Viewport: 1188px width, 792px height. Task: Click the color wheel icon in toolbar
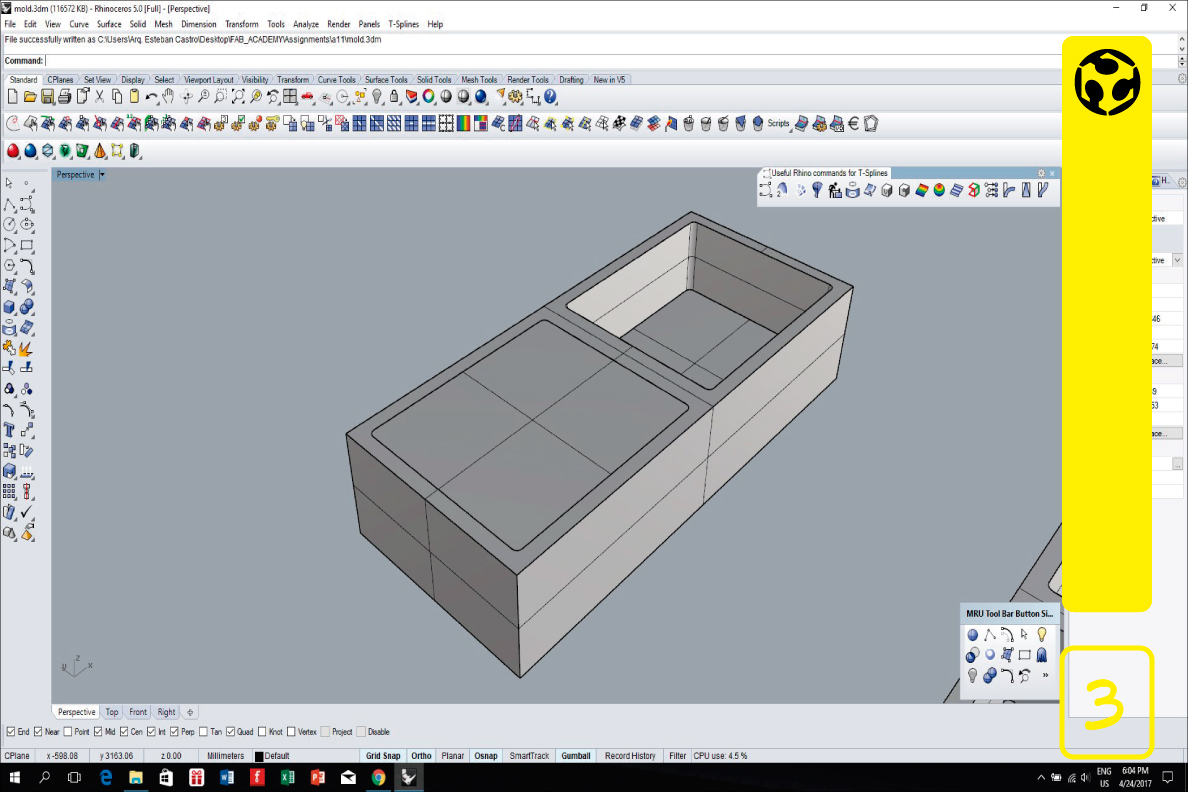coord(428,97)
